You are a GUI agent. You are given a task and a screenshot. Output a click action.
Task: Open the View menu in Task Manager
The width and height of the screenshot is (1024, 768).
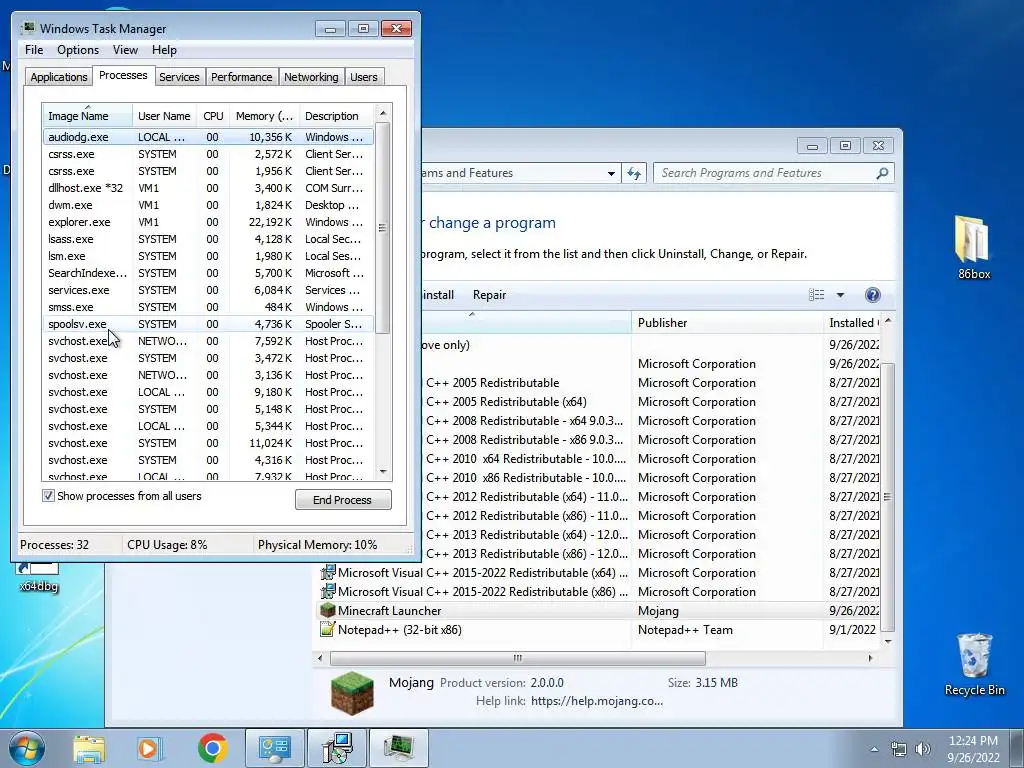click(125, 50)
